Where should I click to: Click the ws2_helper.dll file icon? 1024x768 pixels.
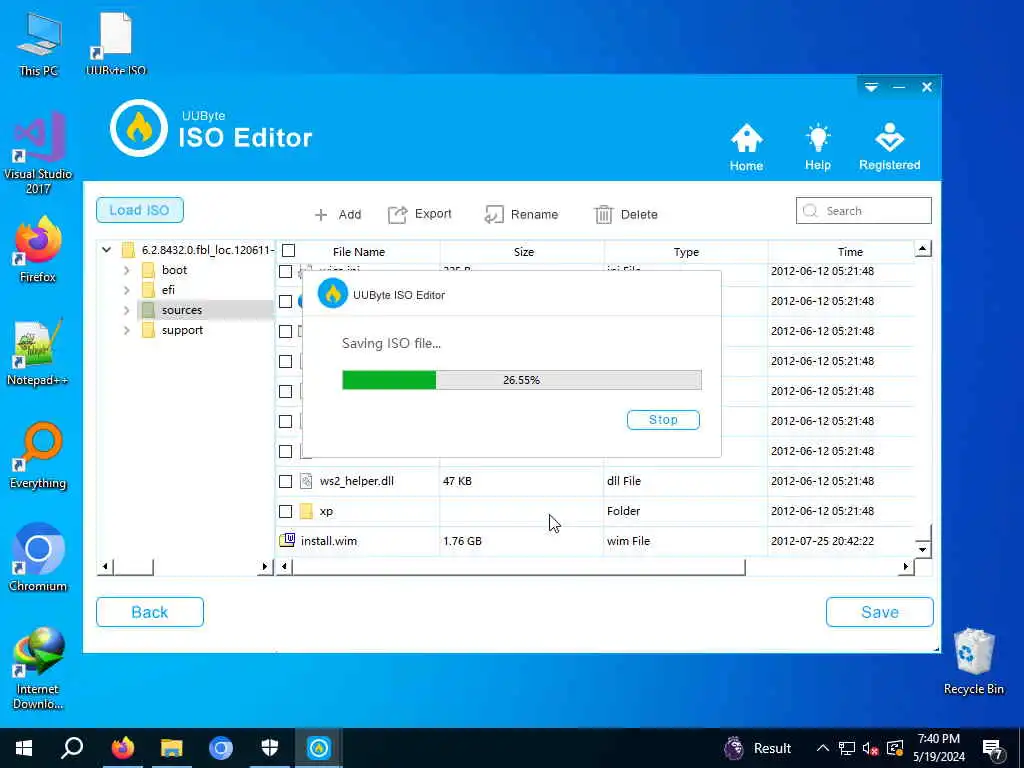click(306, 481)
